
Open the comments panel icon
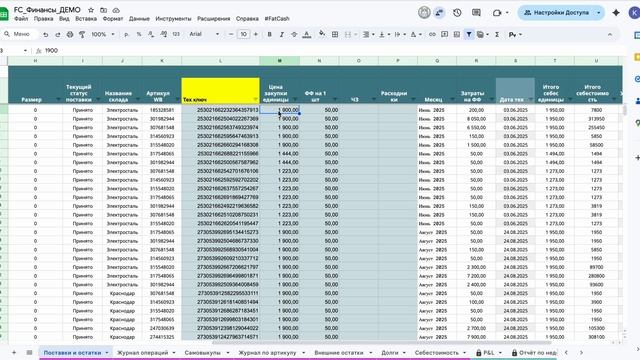click(x=476, y=13)
